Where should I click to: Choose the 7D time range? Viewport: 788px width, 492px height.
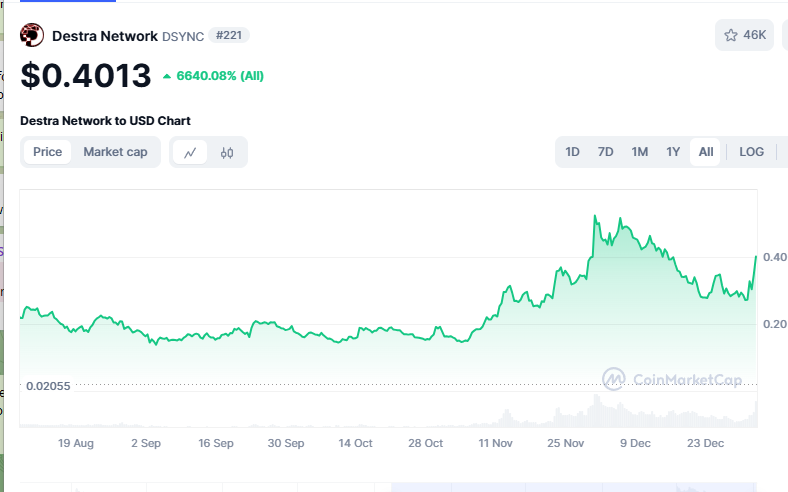(x=606, y=152)
